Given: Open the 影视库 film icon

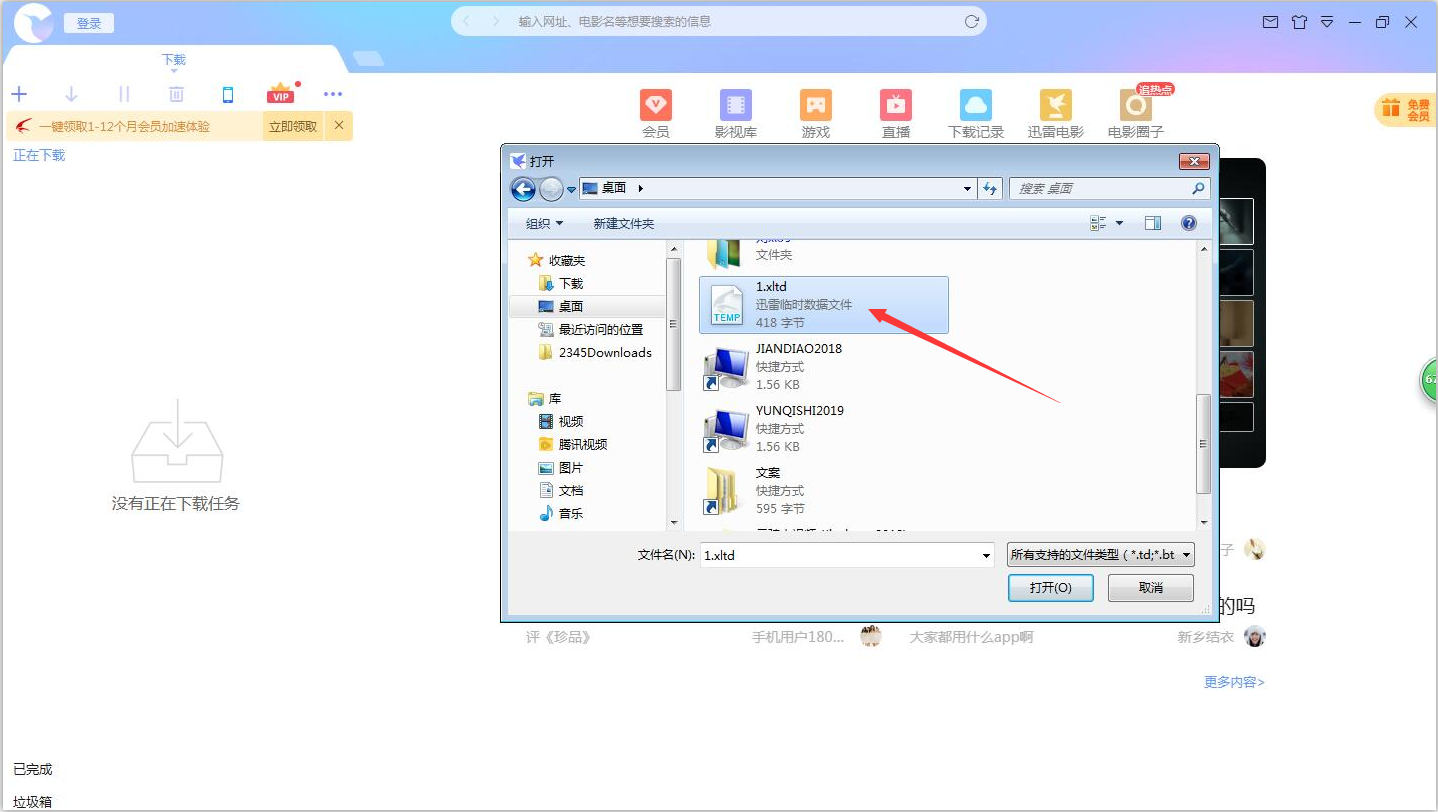Looking at the screenshot, I should coord(736,105).
